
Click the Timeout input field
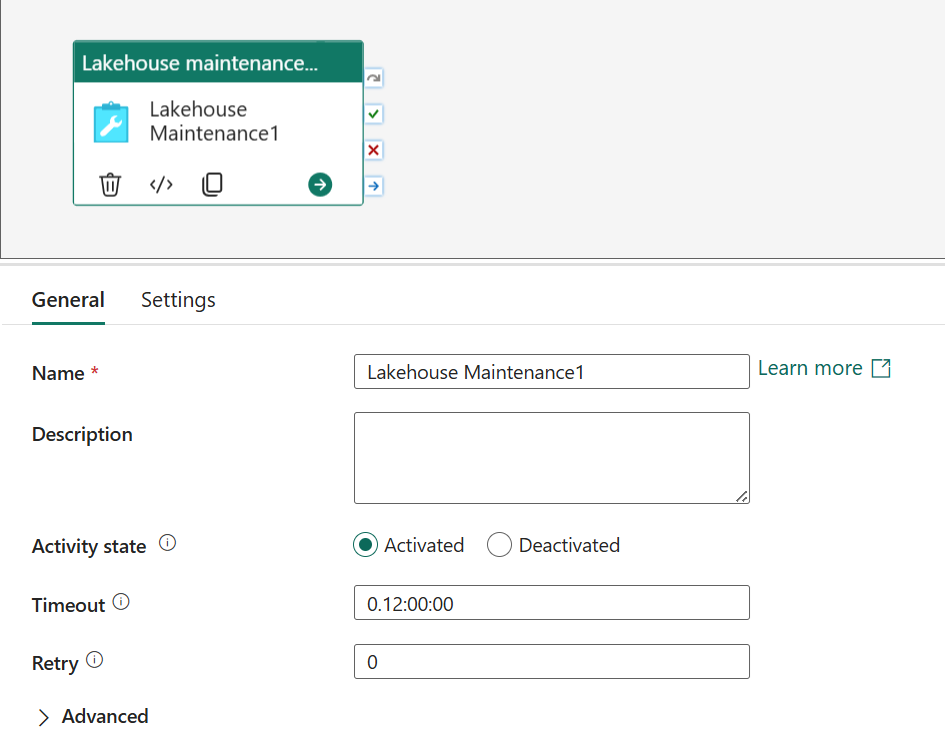551,603
